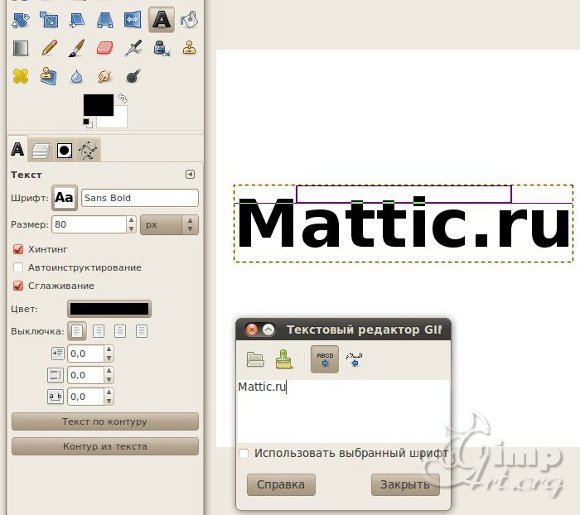Decrease letter spacing value

pyautogui.click(x=109, y=401)
